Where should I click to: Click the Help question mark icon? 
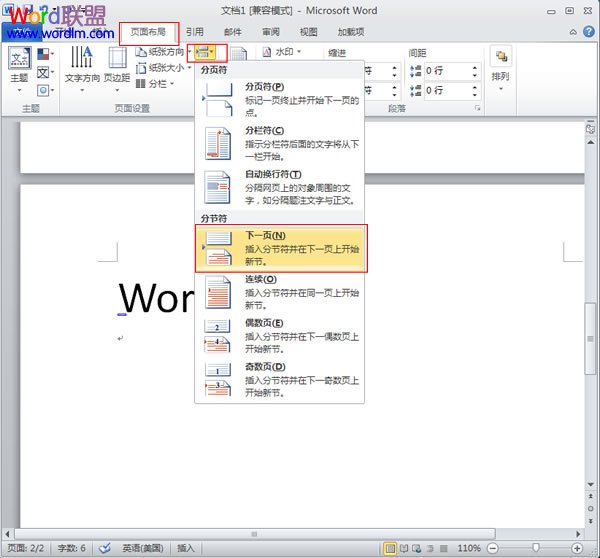tap(589, 32)
